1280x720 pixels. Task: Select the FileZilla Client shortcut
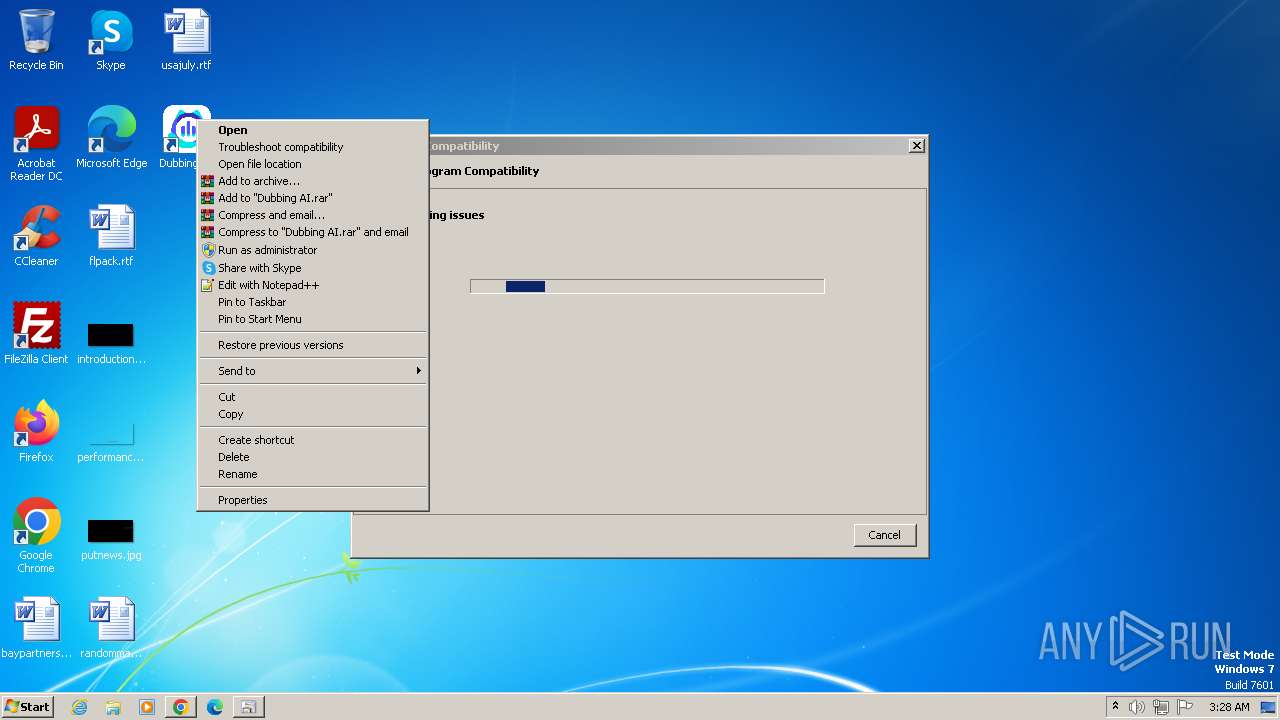pos(36,334)
